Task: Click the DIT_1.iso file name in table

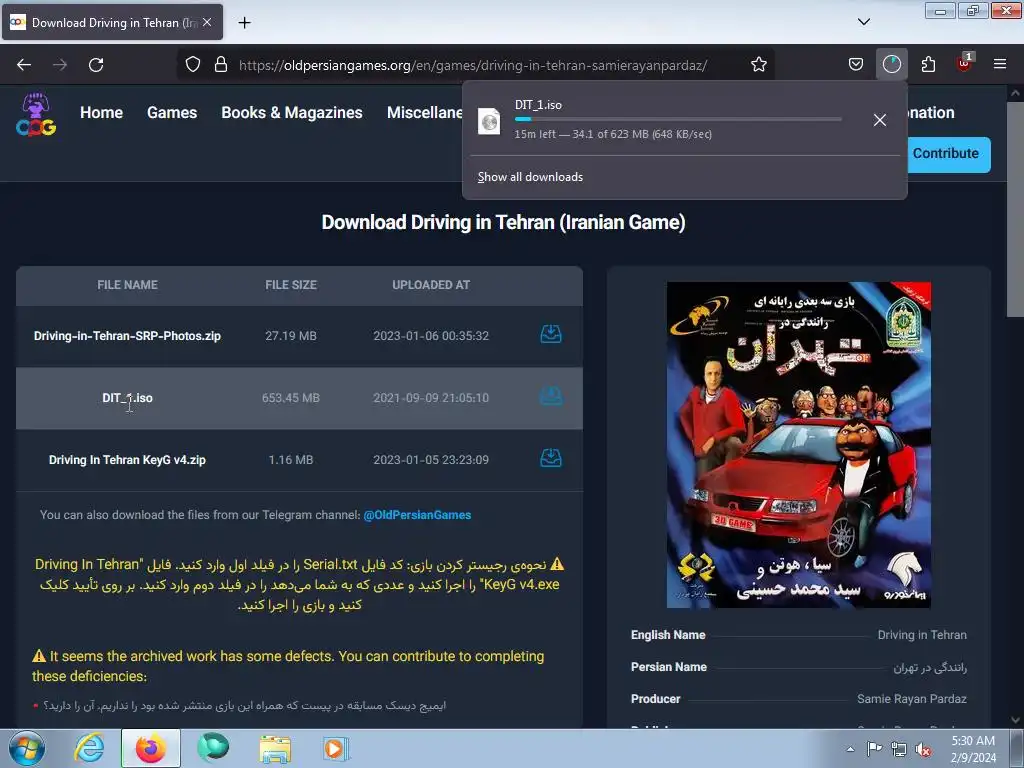Action: 127,398
